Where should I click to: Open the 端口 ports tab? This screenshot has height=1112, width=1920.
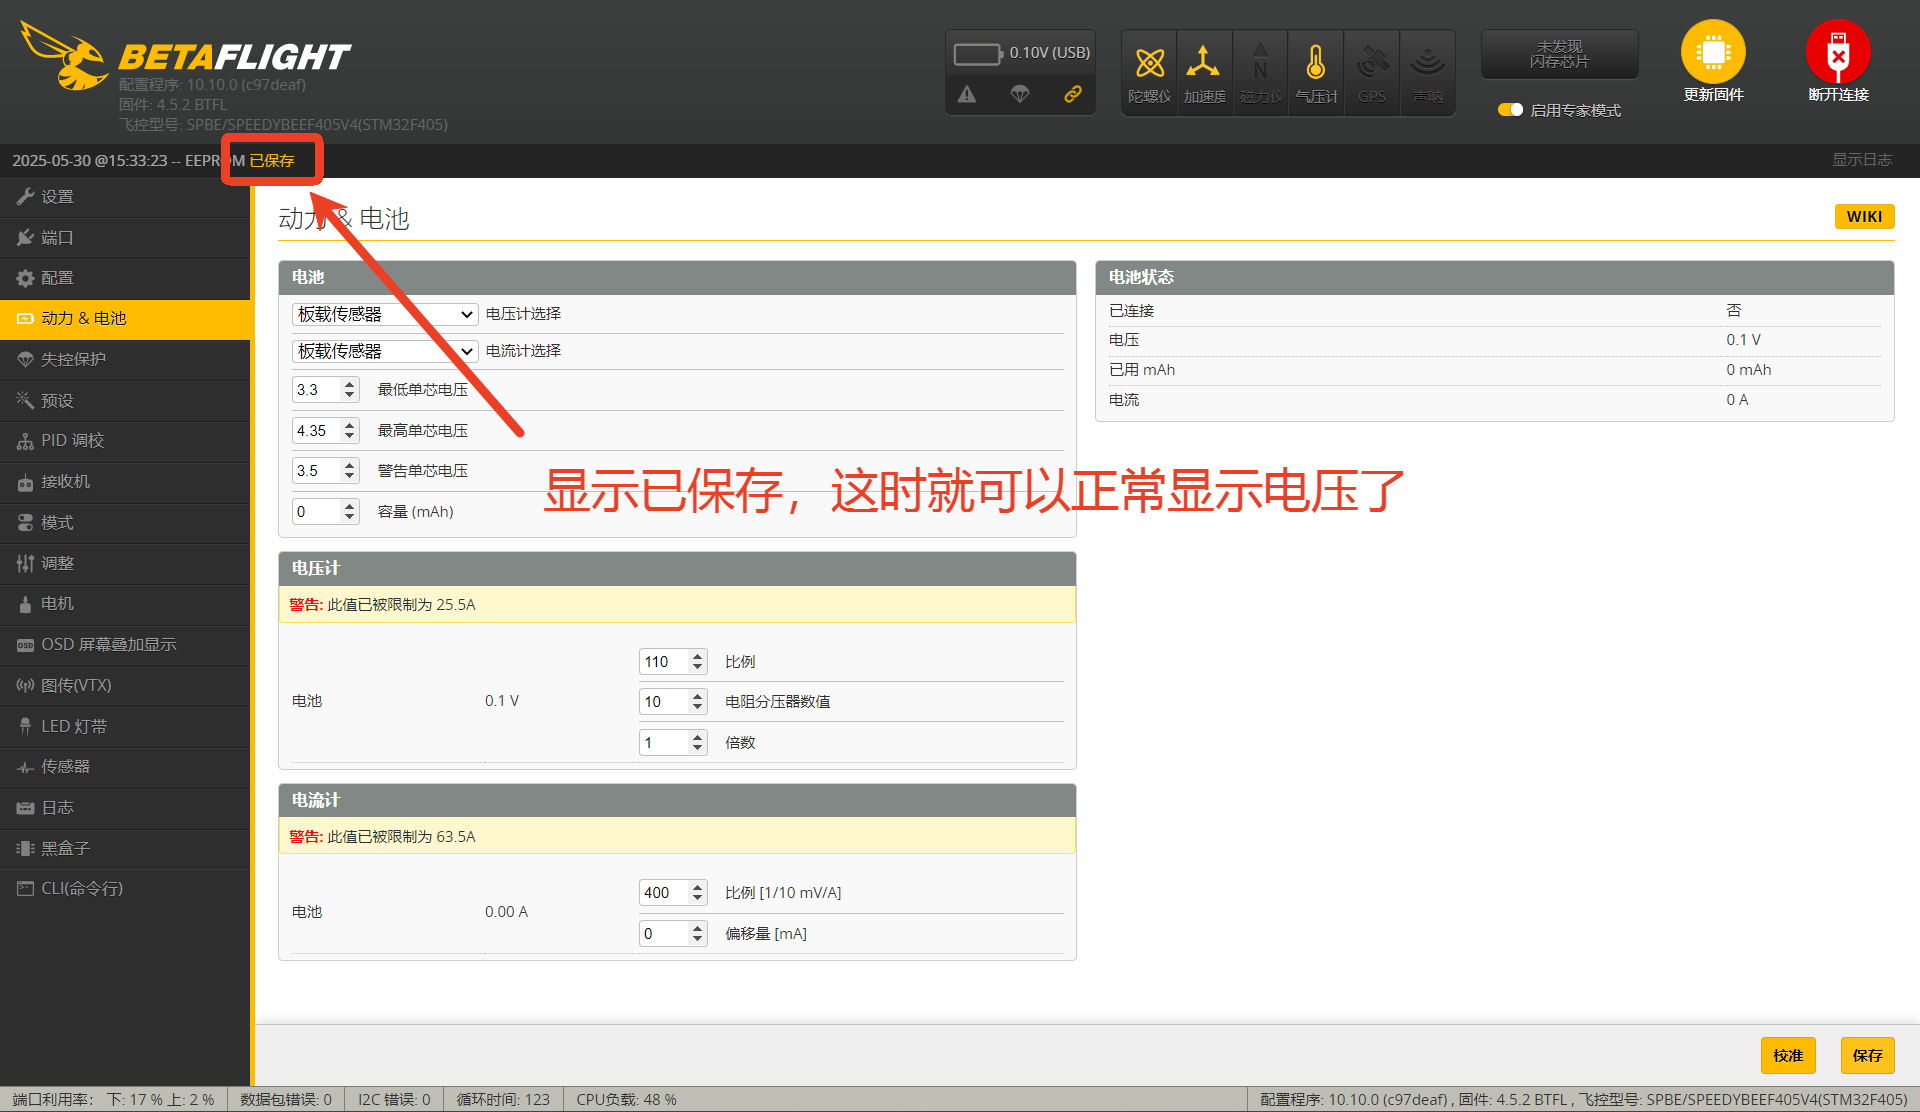(125, 238)
